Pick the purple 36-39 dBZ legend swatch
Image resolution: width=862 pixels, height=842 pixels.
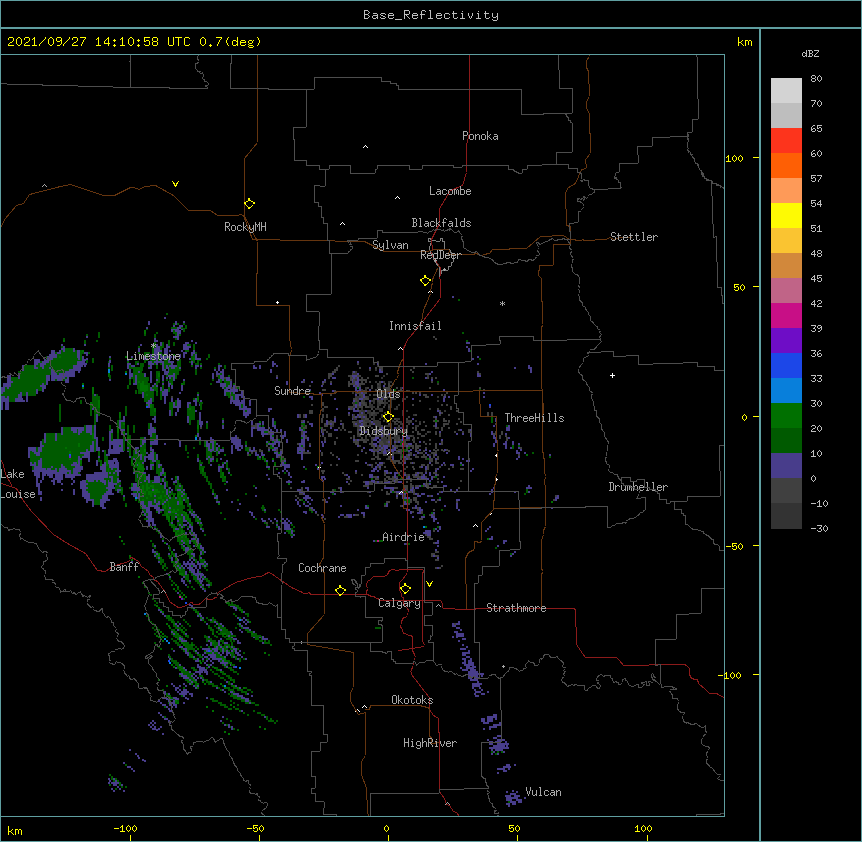[786, 341]
